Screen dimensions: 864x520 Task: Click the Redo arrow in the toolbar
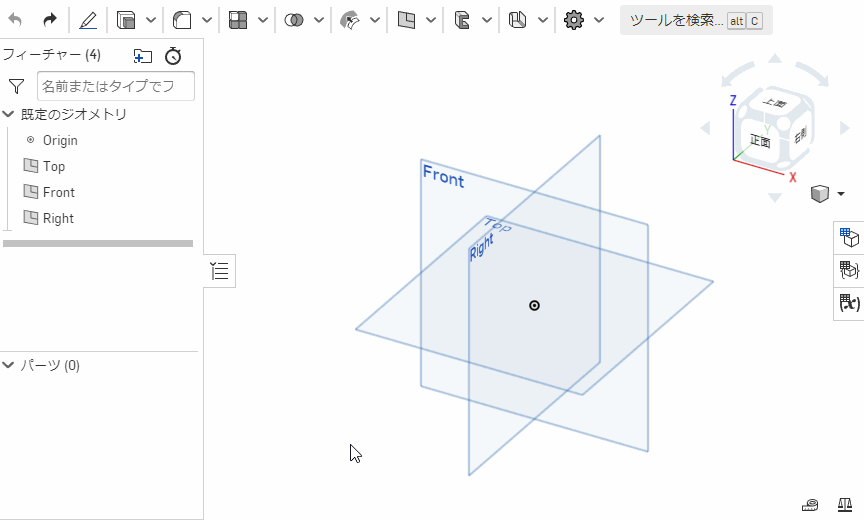(x=50, y=20)
